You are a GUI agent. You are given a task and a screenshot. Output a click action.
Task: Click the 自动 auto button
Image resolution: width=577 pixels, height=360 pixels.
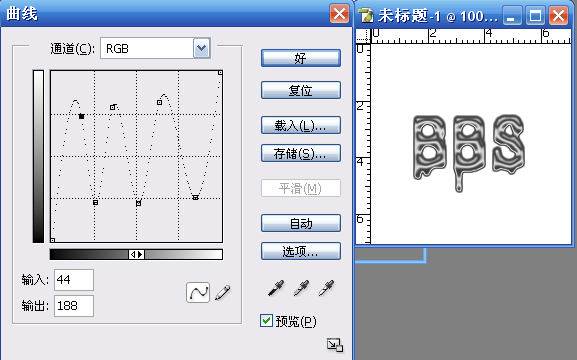coord(301,223)
